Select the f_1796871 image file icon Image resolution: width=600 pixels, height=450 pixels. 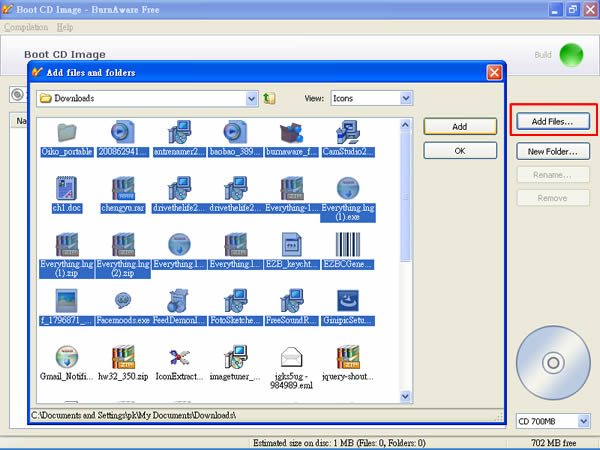tap(67, 301)
